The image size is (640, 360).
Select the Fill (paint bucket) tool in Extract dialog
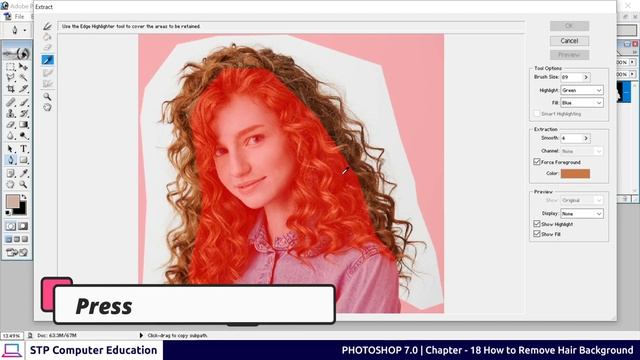tap(47, 37)
